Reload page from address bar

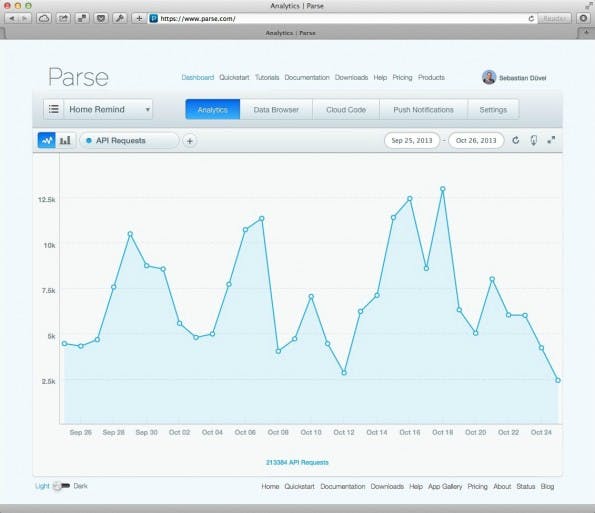click(531, 18)
